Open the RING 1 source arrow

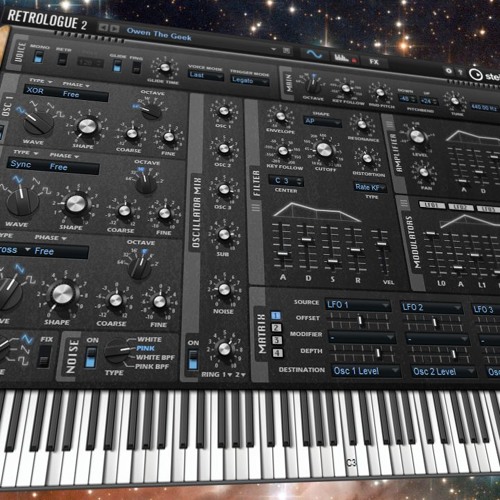[x=230, y=375]
